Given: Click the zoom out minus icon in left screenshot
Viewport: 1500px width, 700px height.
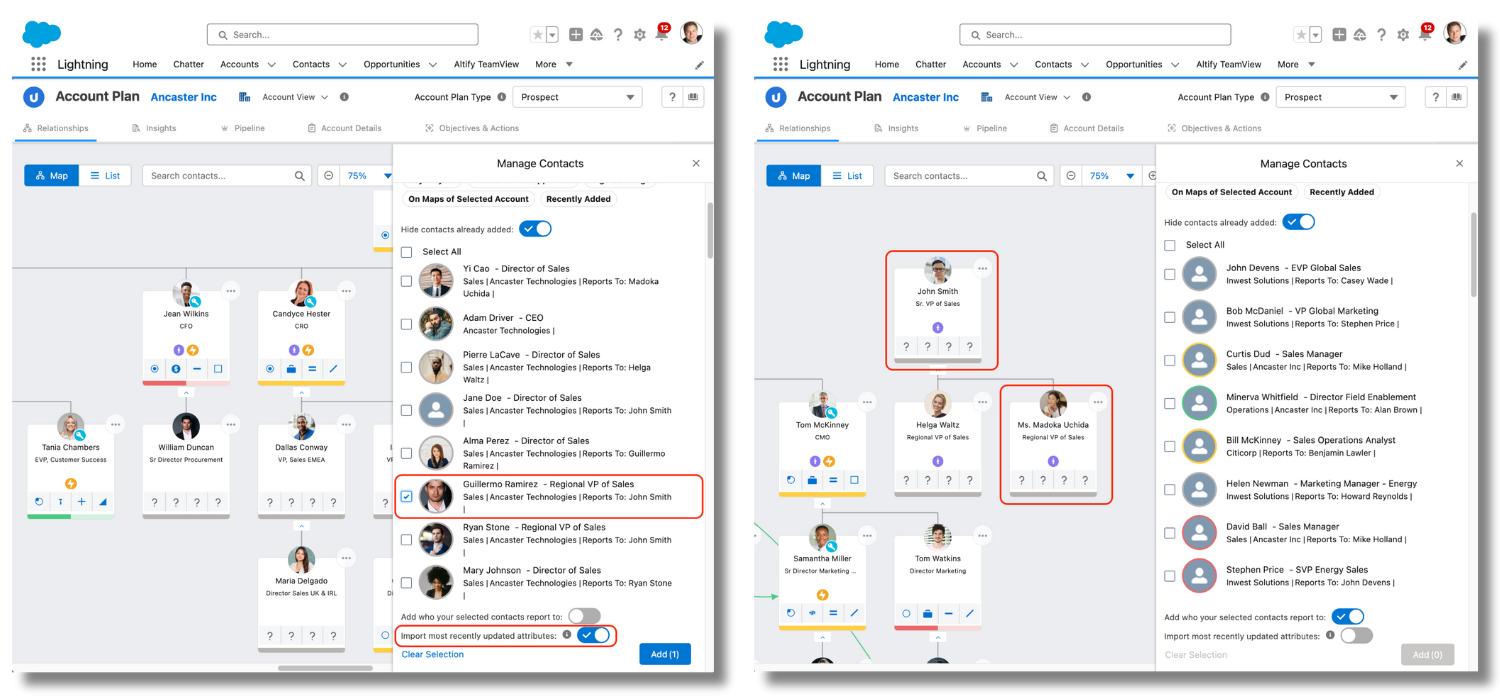Looking at the screenshot, I should point(329,175).
